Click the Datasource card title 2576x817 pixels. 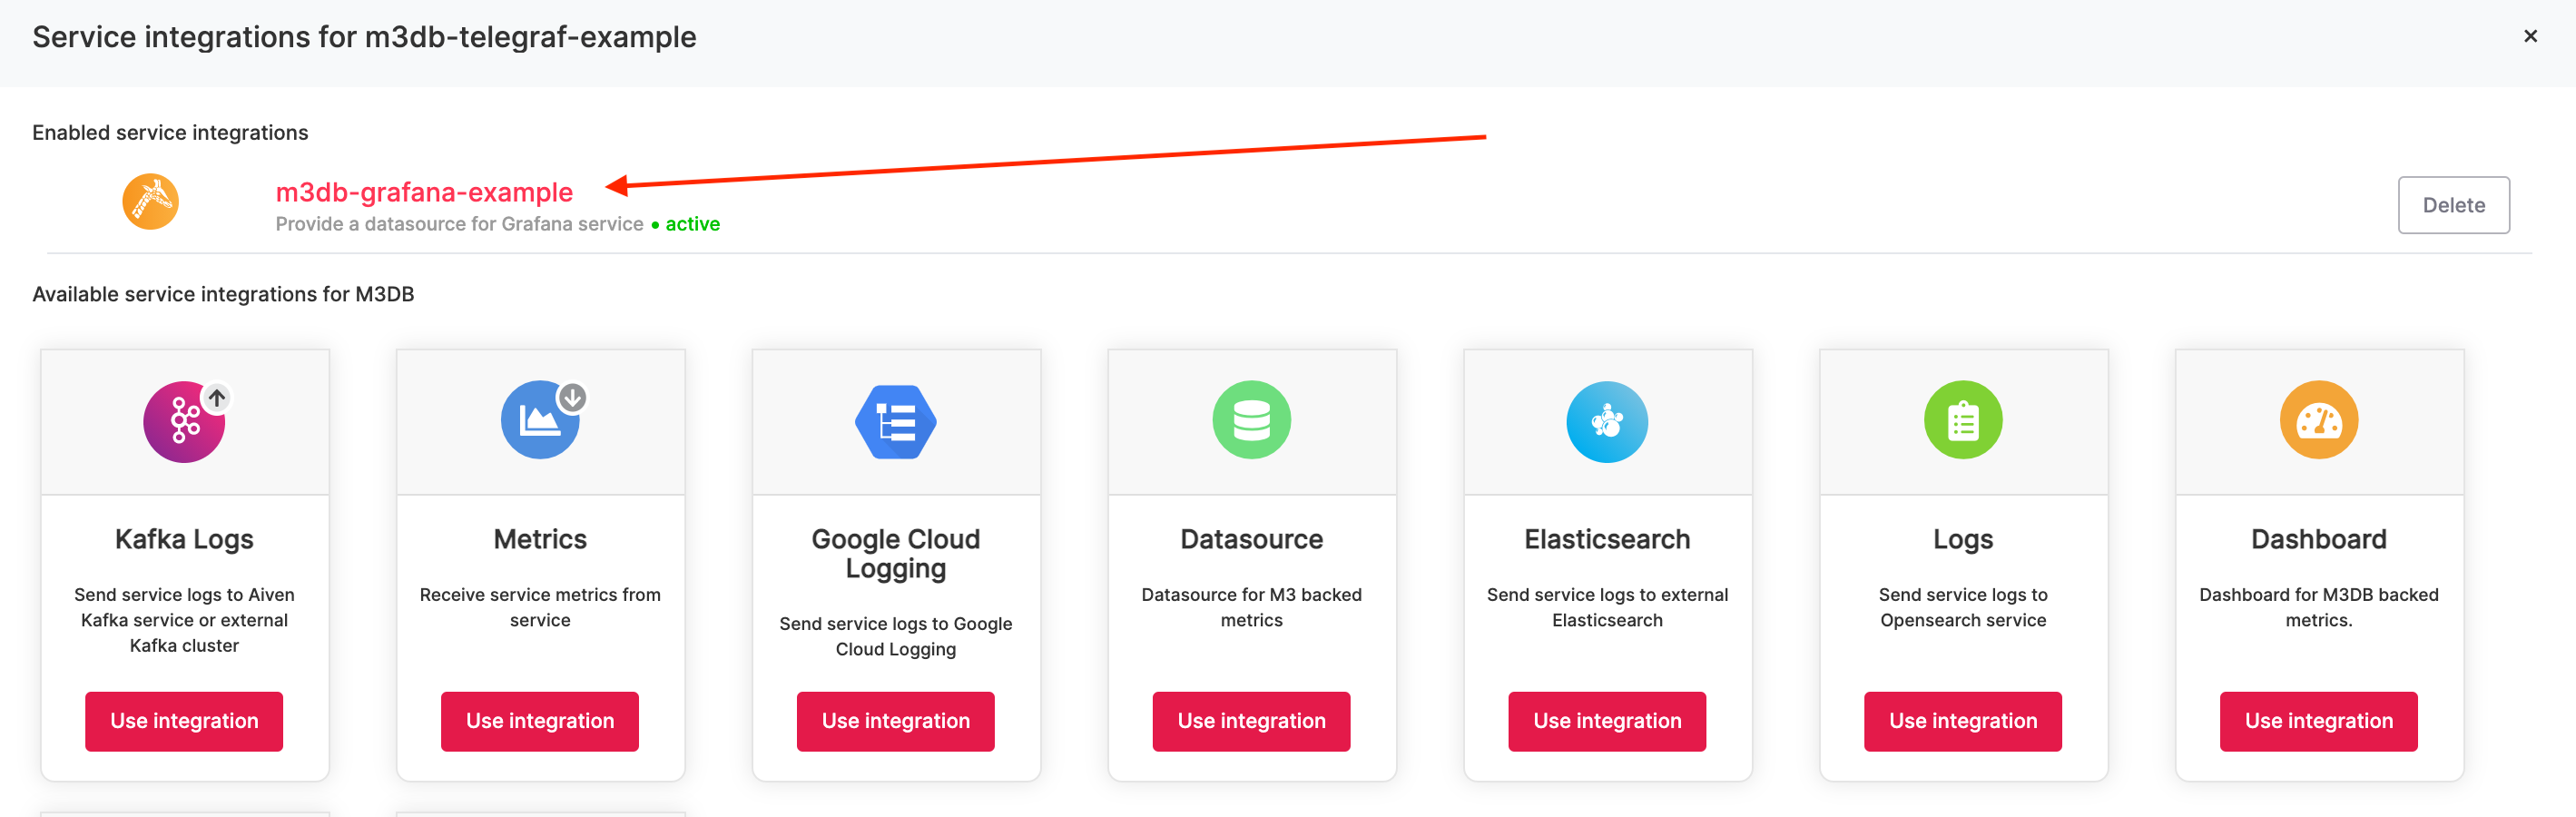[1251, 539]
